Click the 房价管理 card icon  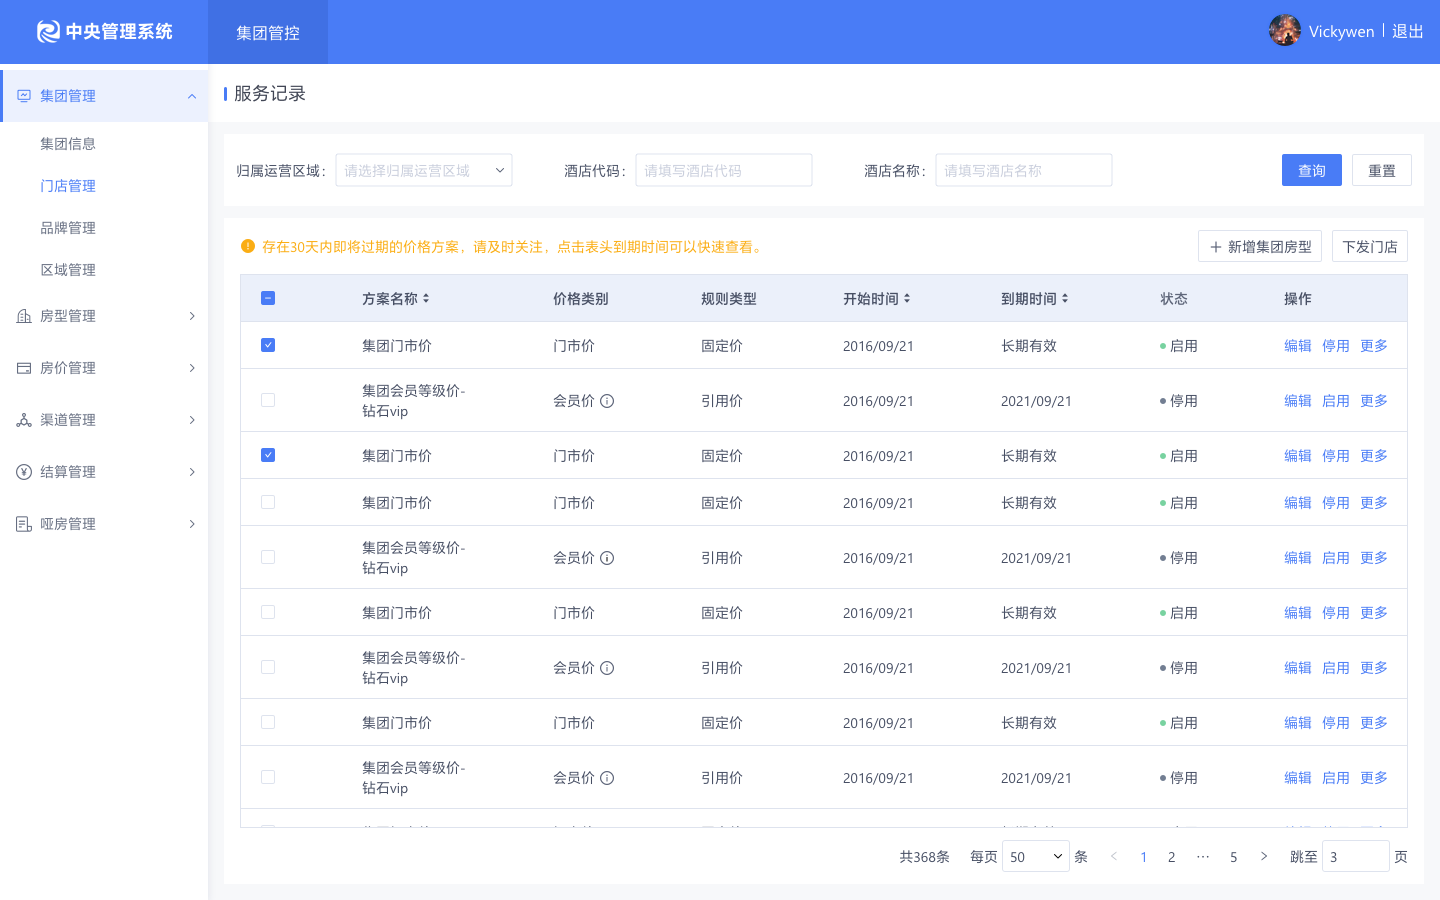pos(24,368)
